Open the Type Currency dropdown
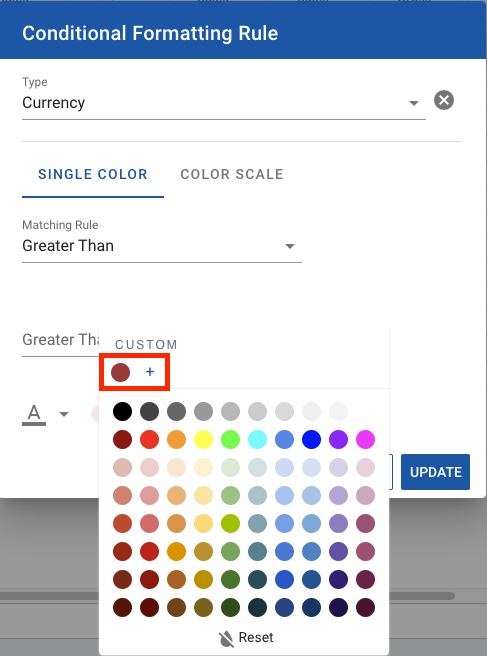 [x=224, y=102]
